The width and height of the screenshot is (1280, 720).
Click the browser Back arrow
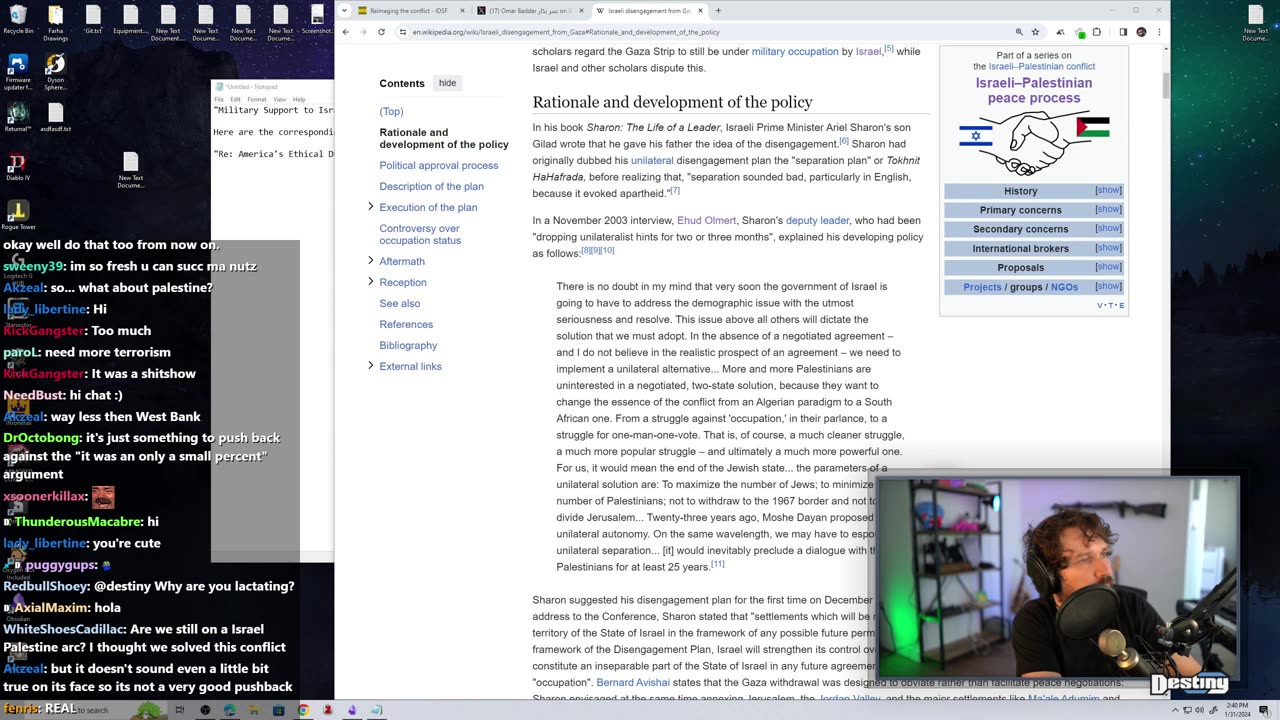coord(345,32)
